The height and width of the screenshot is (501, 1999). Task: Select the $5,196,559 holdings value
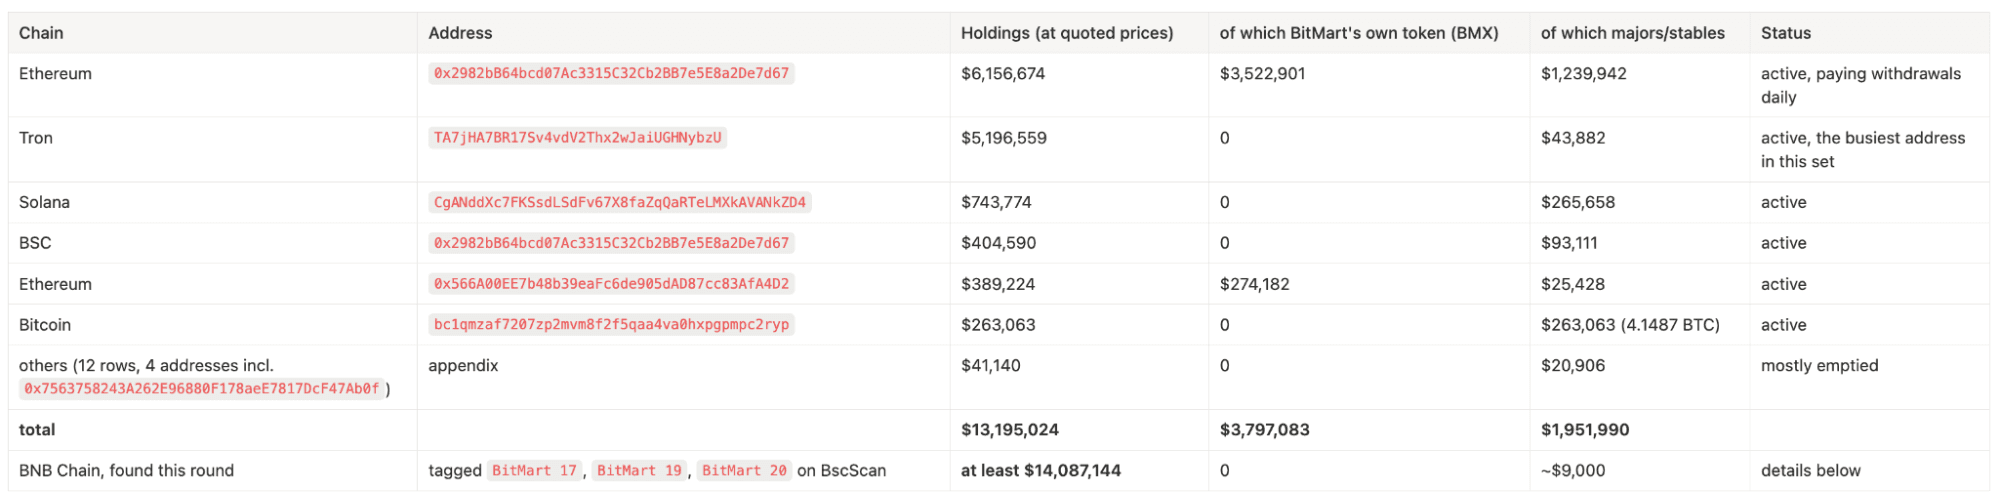point(1004,138)
